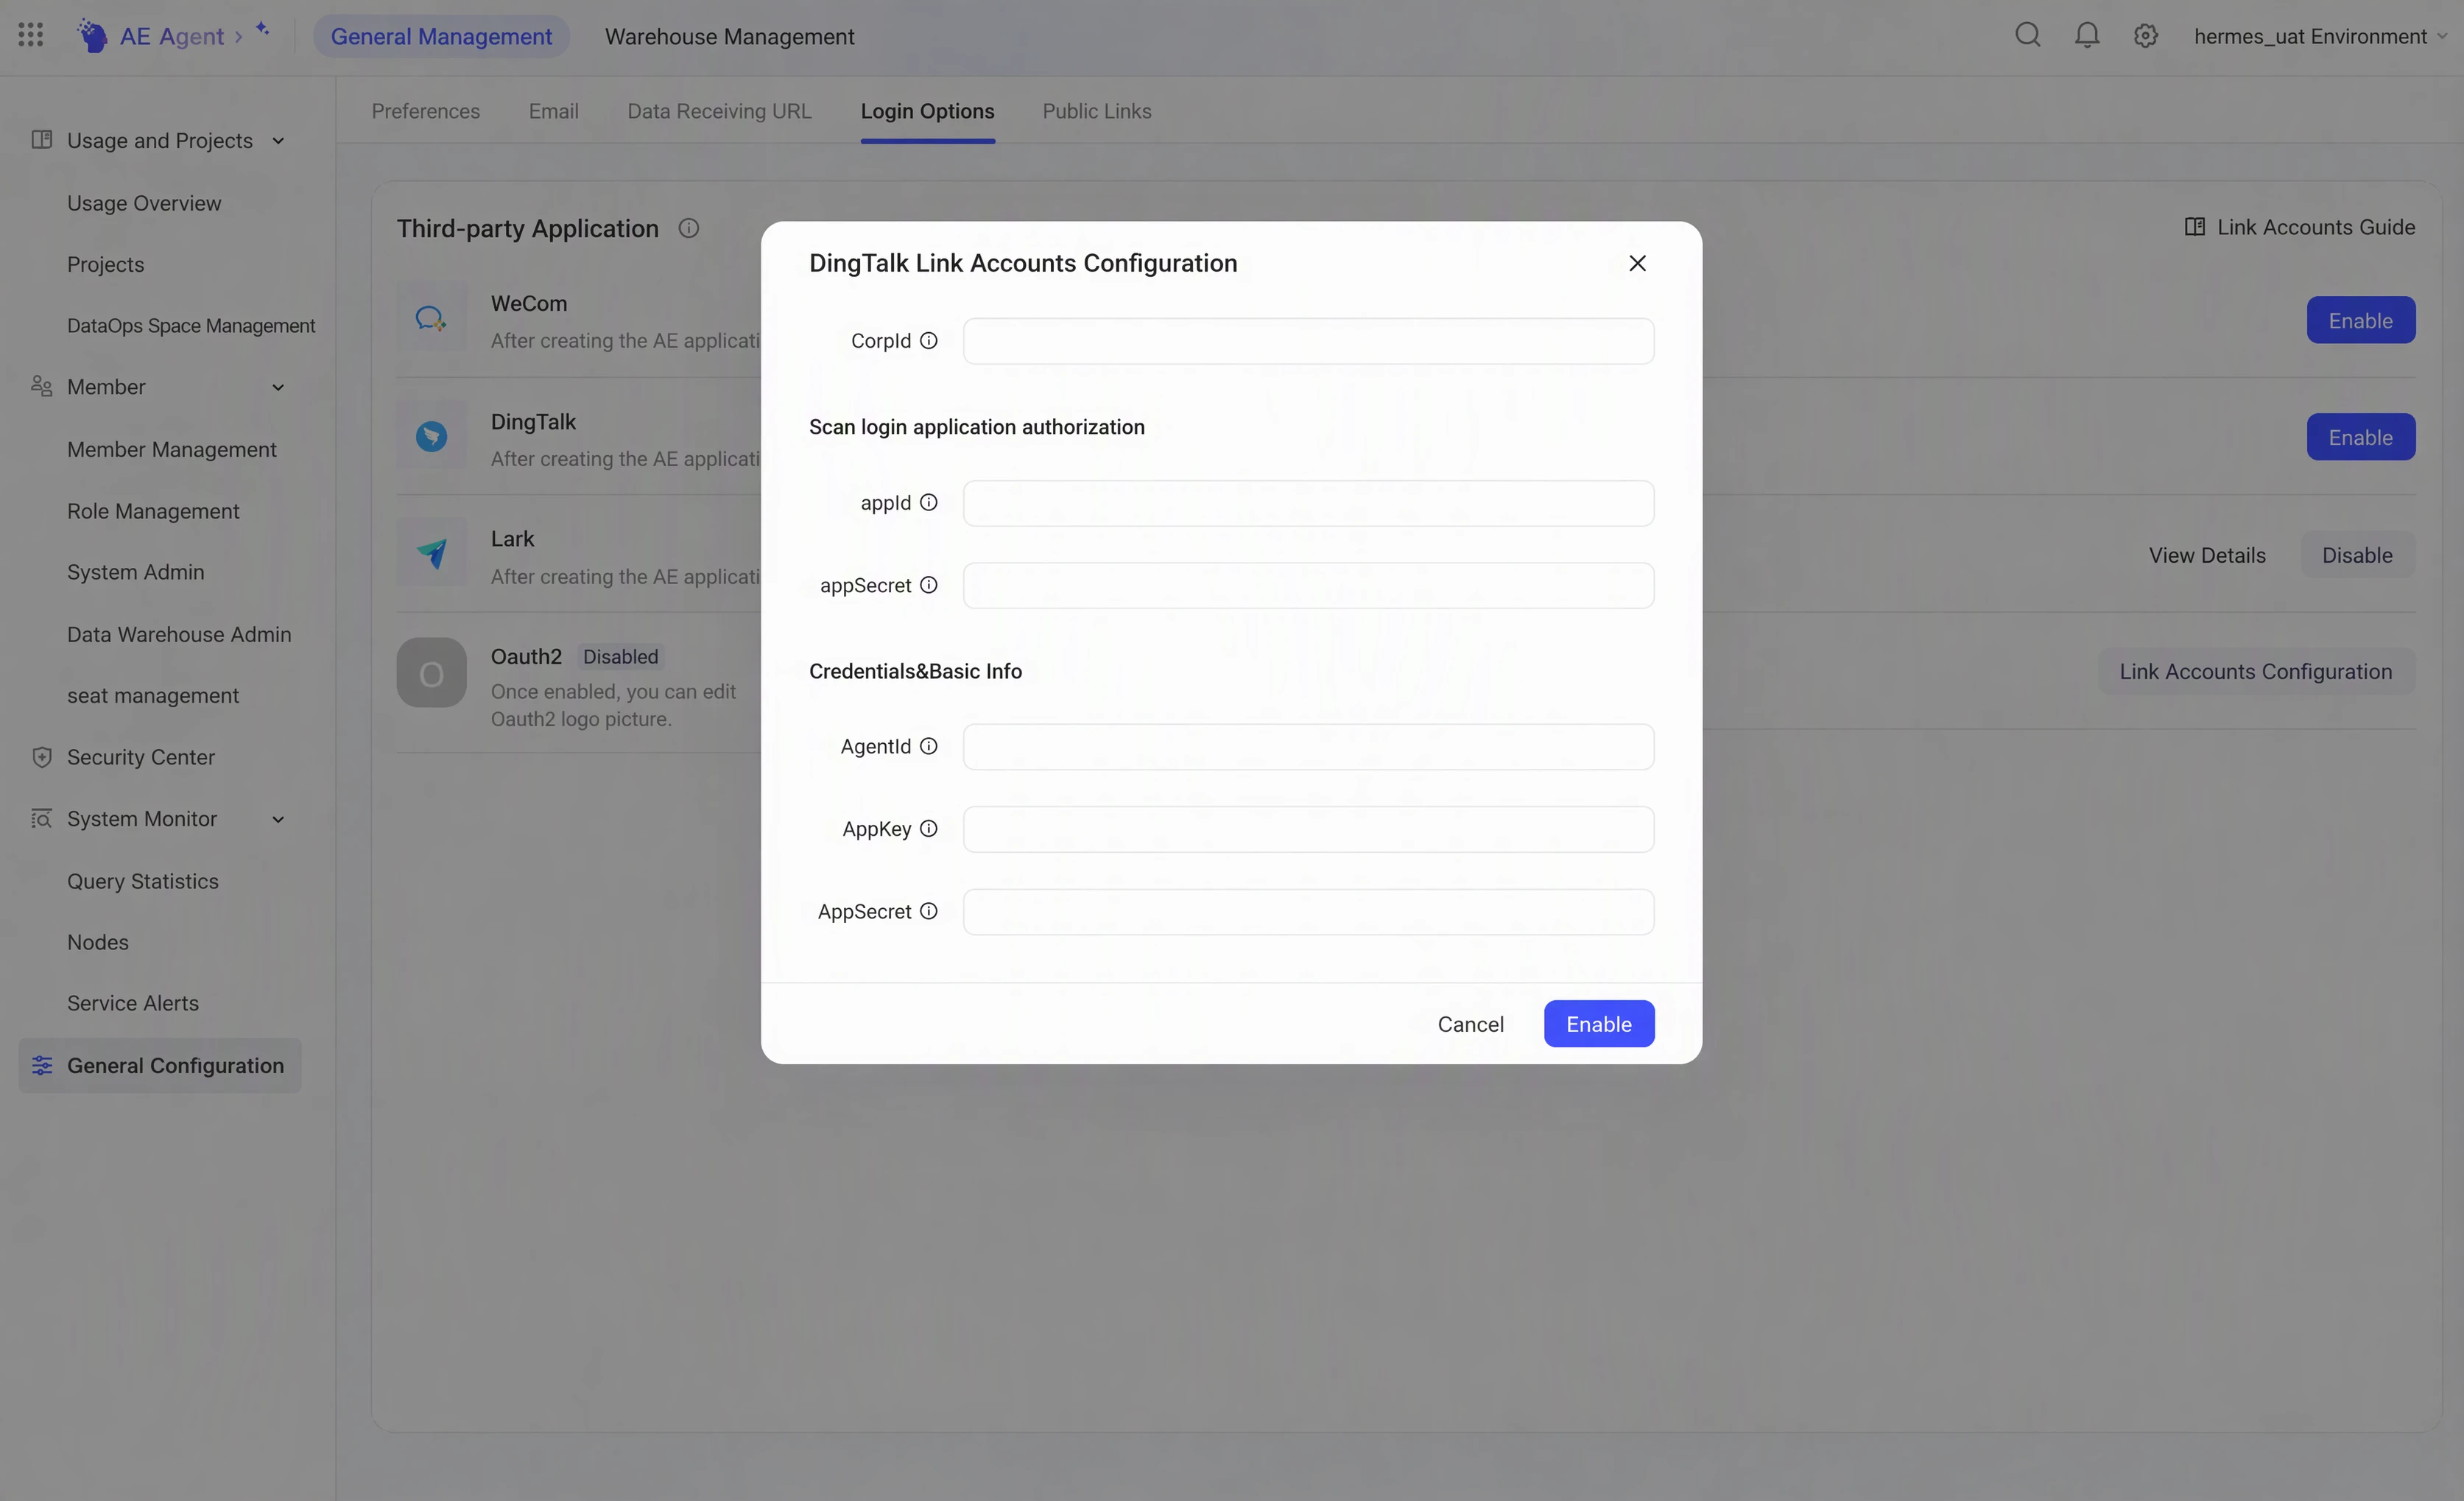Open Nodes in sidebar
This screenshot has height=1501, width=2464.
pyautogui.click(x=97, y=942)
